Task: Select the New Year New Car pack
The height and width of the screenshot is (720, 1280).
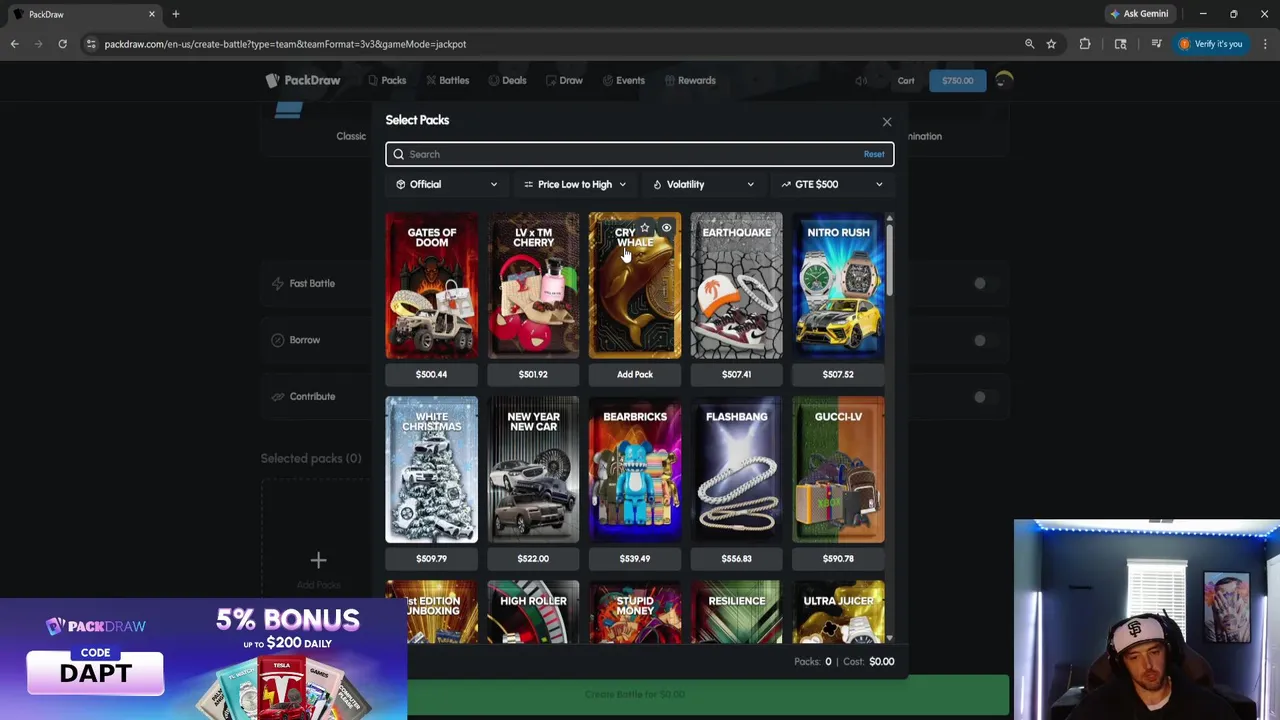Action: (x=533, y=470)
